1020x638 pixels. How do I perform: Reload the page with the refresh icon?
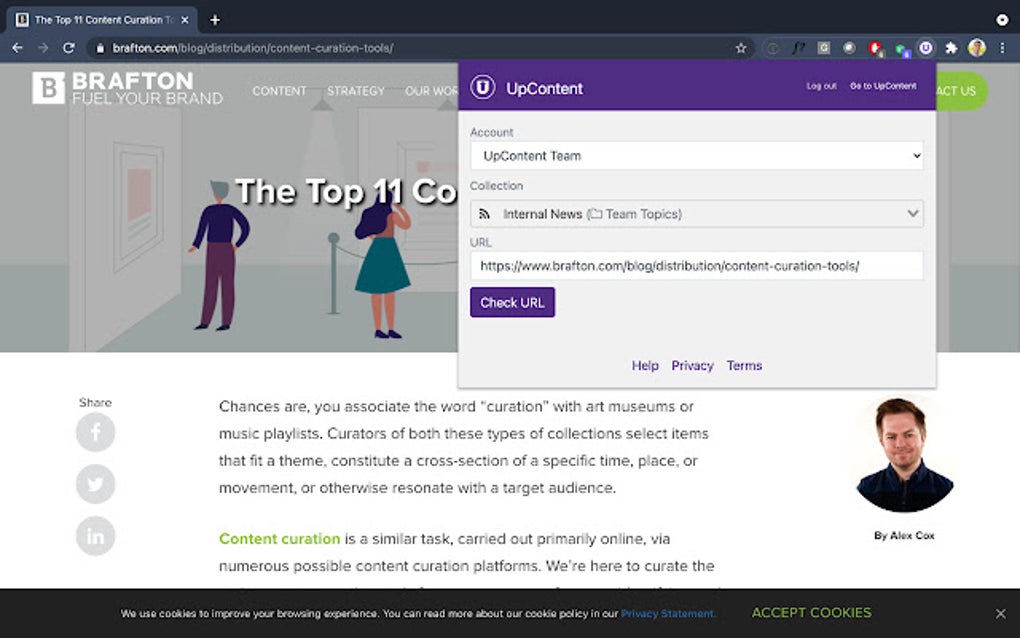[x=68, y=47]
